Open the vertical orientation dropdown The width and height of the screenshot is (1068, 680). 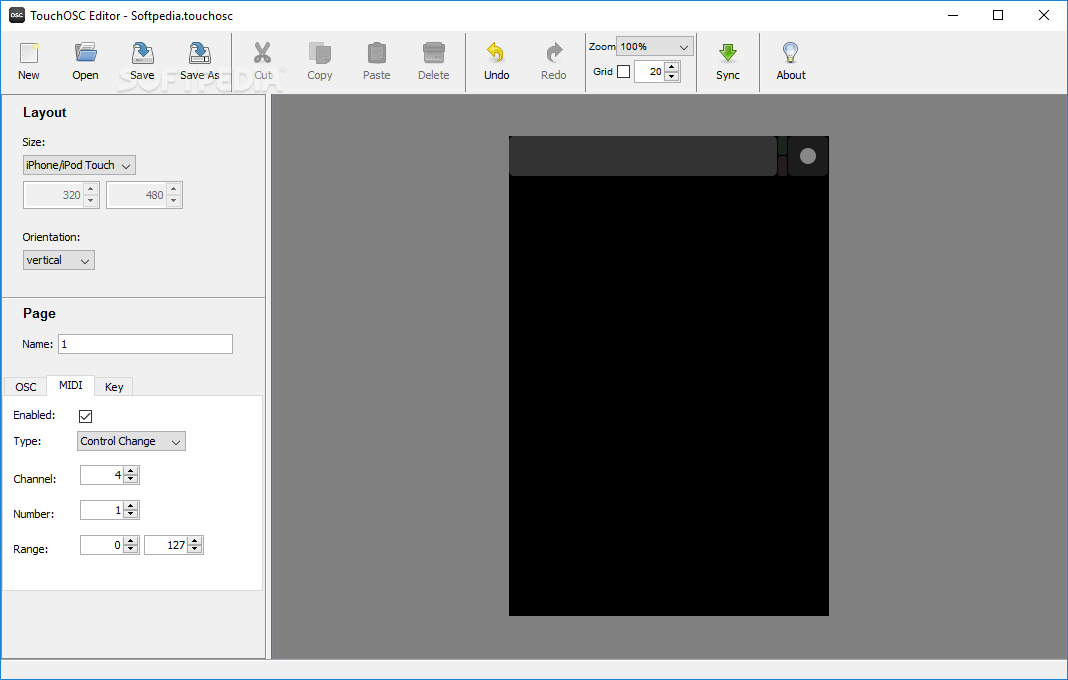59,260
